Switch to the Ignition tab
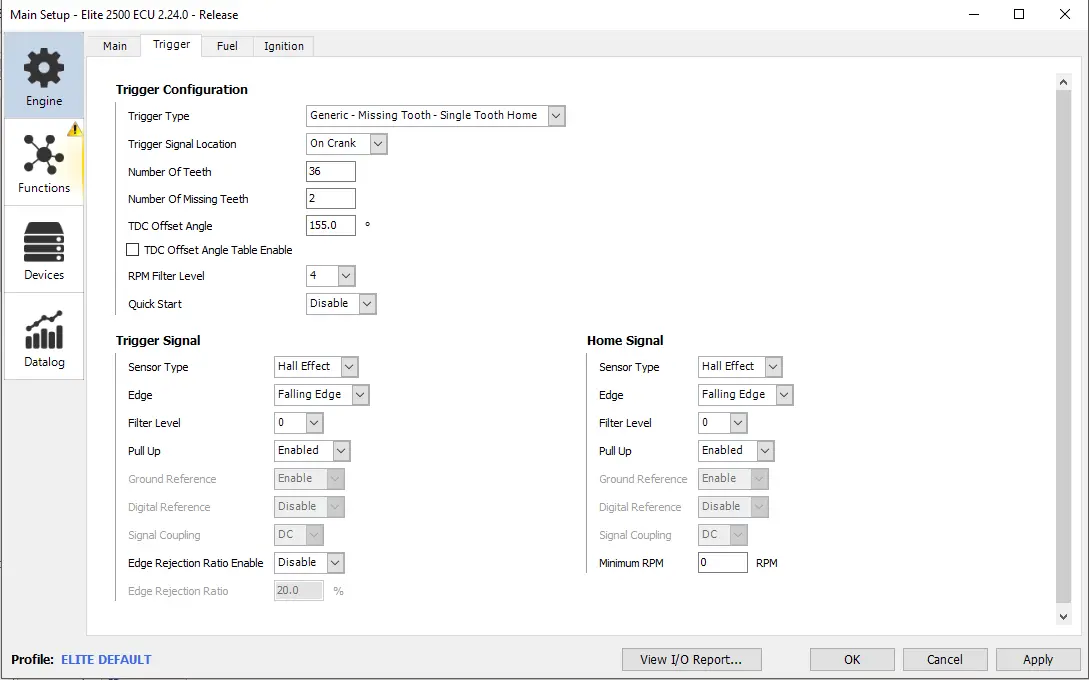The width and height of the screenshot is (1089, 680). click(x=284, y=46)
